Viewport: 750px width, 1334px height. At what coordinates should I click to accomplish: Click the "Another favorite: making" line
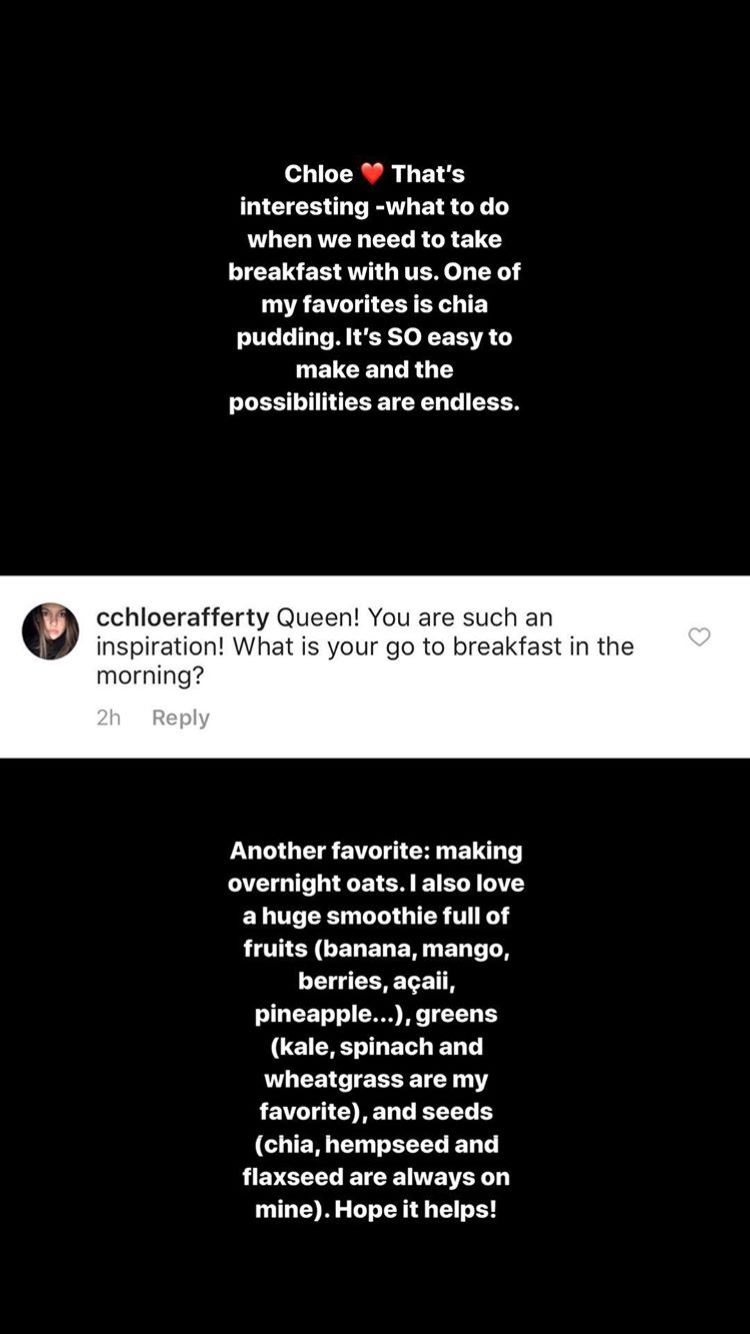375,851
